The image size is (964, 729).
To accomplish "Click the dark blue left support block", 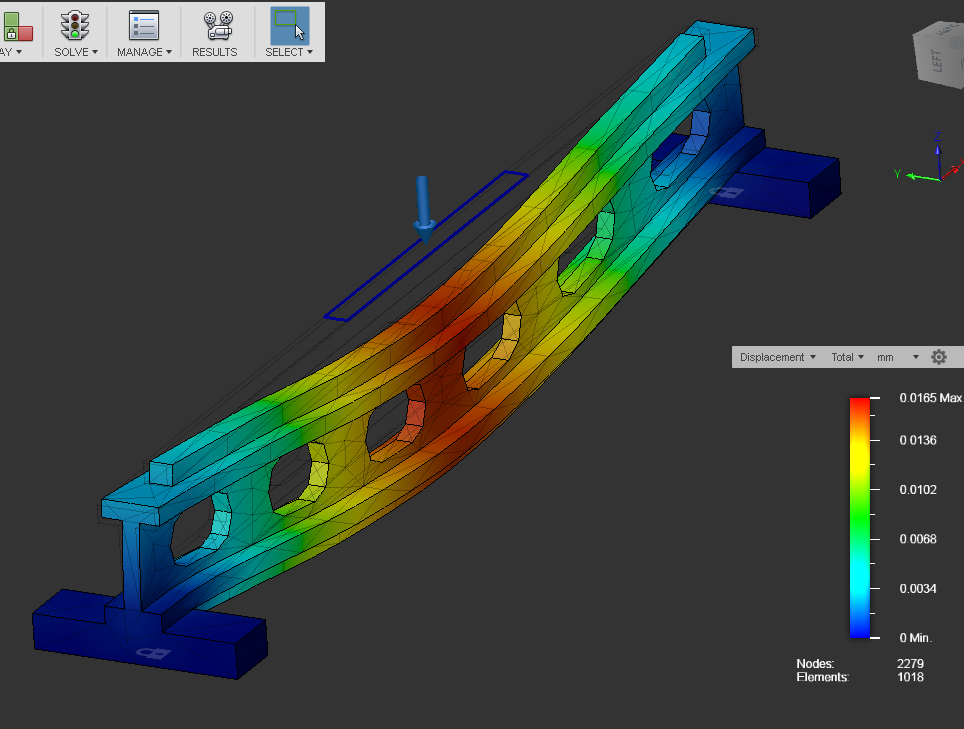I will pyautogui.click(x=151, y=633).
